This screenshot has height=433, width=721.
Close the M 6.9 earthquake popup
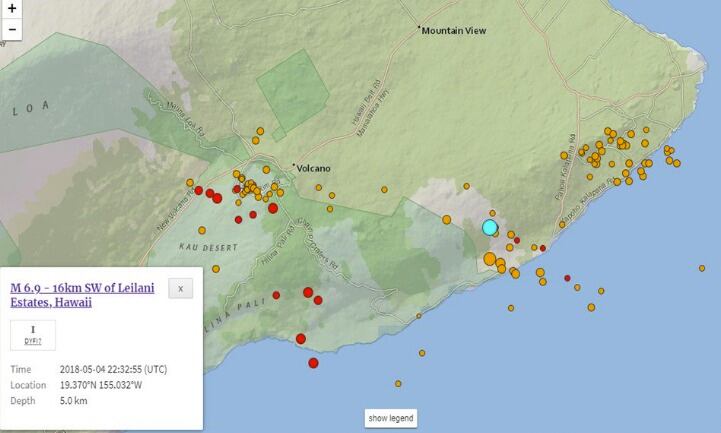[x=181, y=288]
